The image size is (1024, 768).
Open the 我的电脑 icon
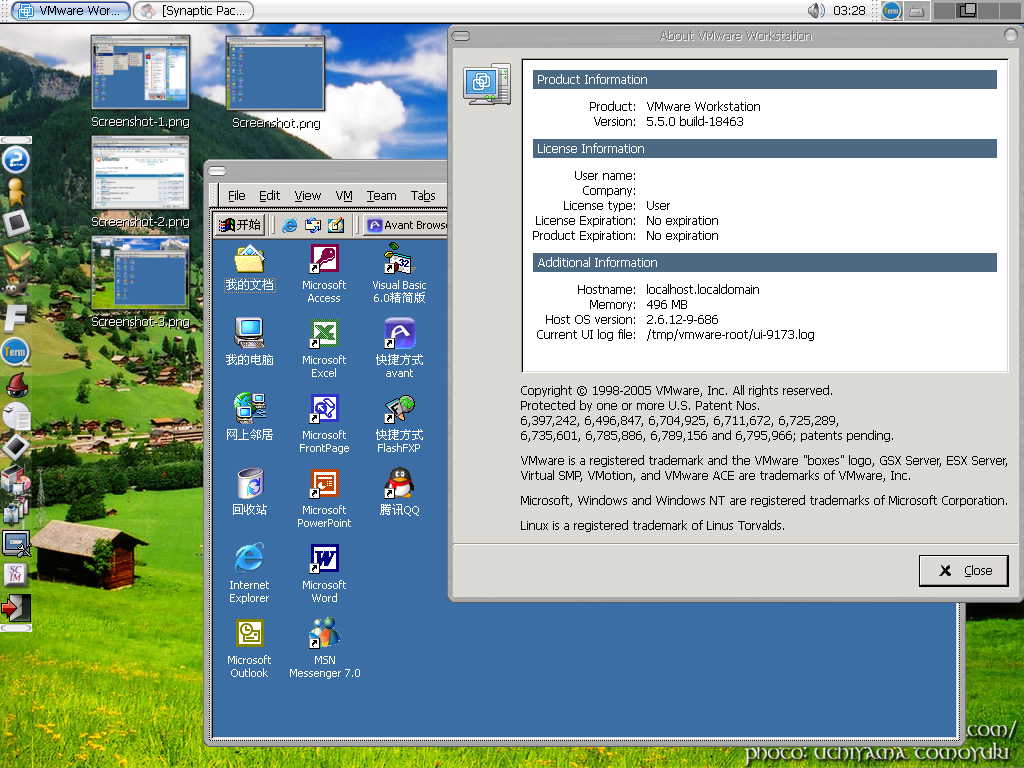[x=249, y=342]
